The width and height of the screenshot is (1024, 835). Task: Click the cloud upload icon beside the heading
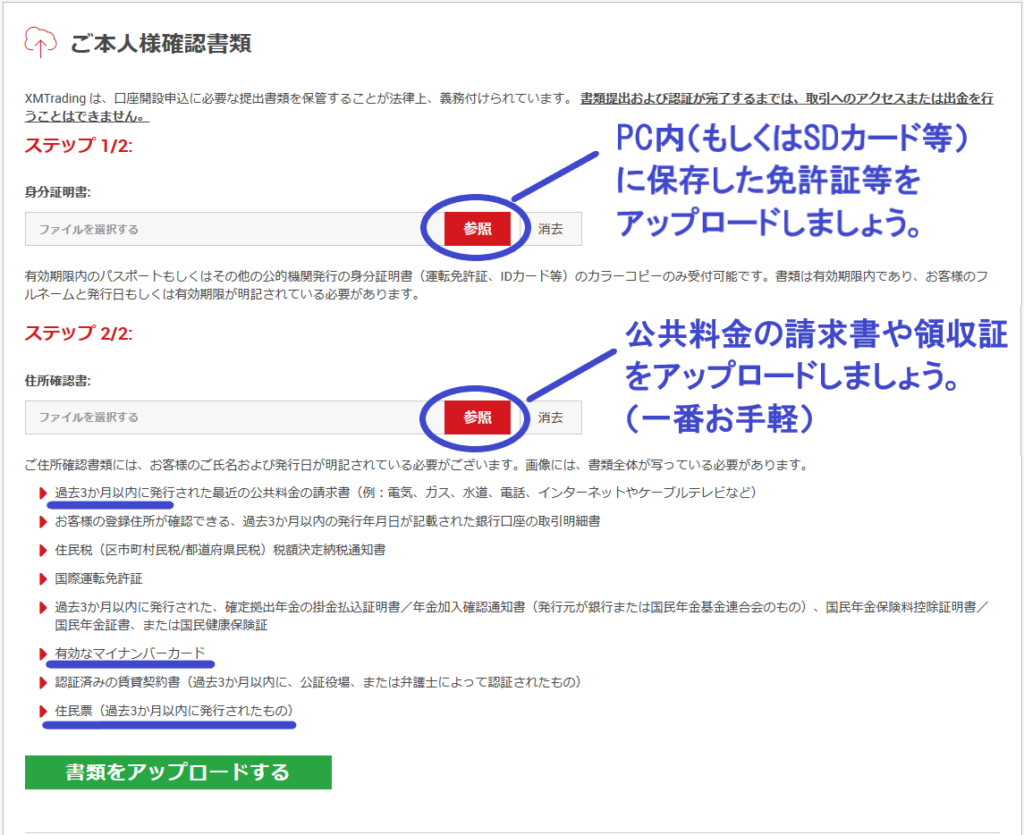pos(40,43)
